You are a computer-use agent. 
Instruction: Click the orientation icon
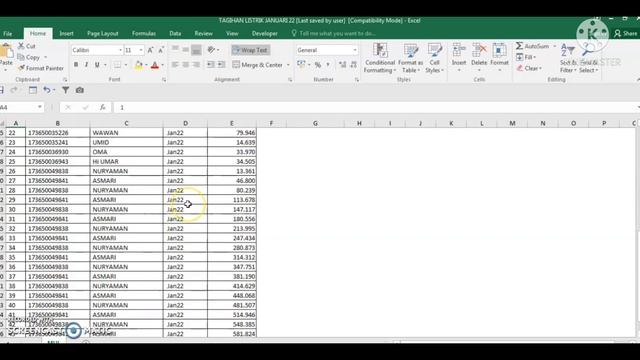tap(211, 50)
